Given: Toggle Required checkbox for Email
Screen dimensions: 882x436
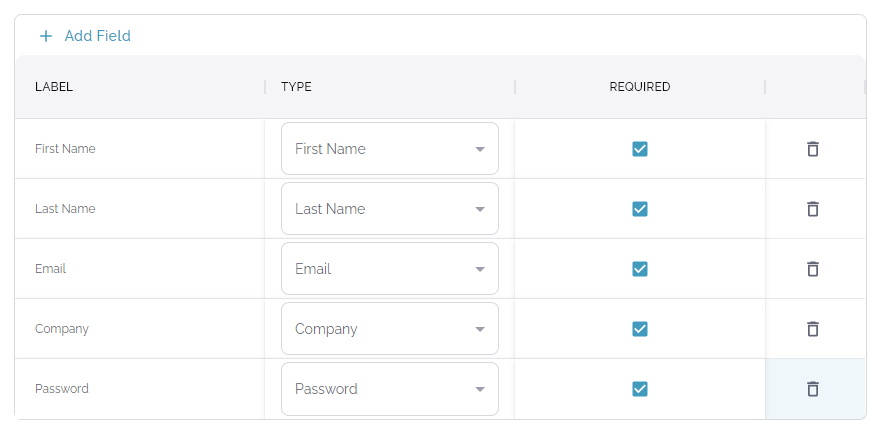Looking at the screenshot, I should coord(640,269).
